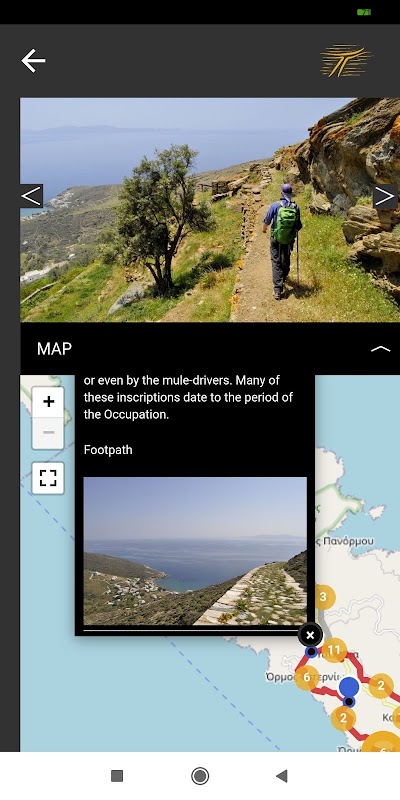Open the golden trails logo

tap(346, 61)
